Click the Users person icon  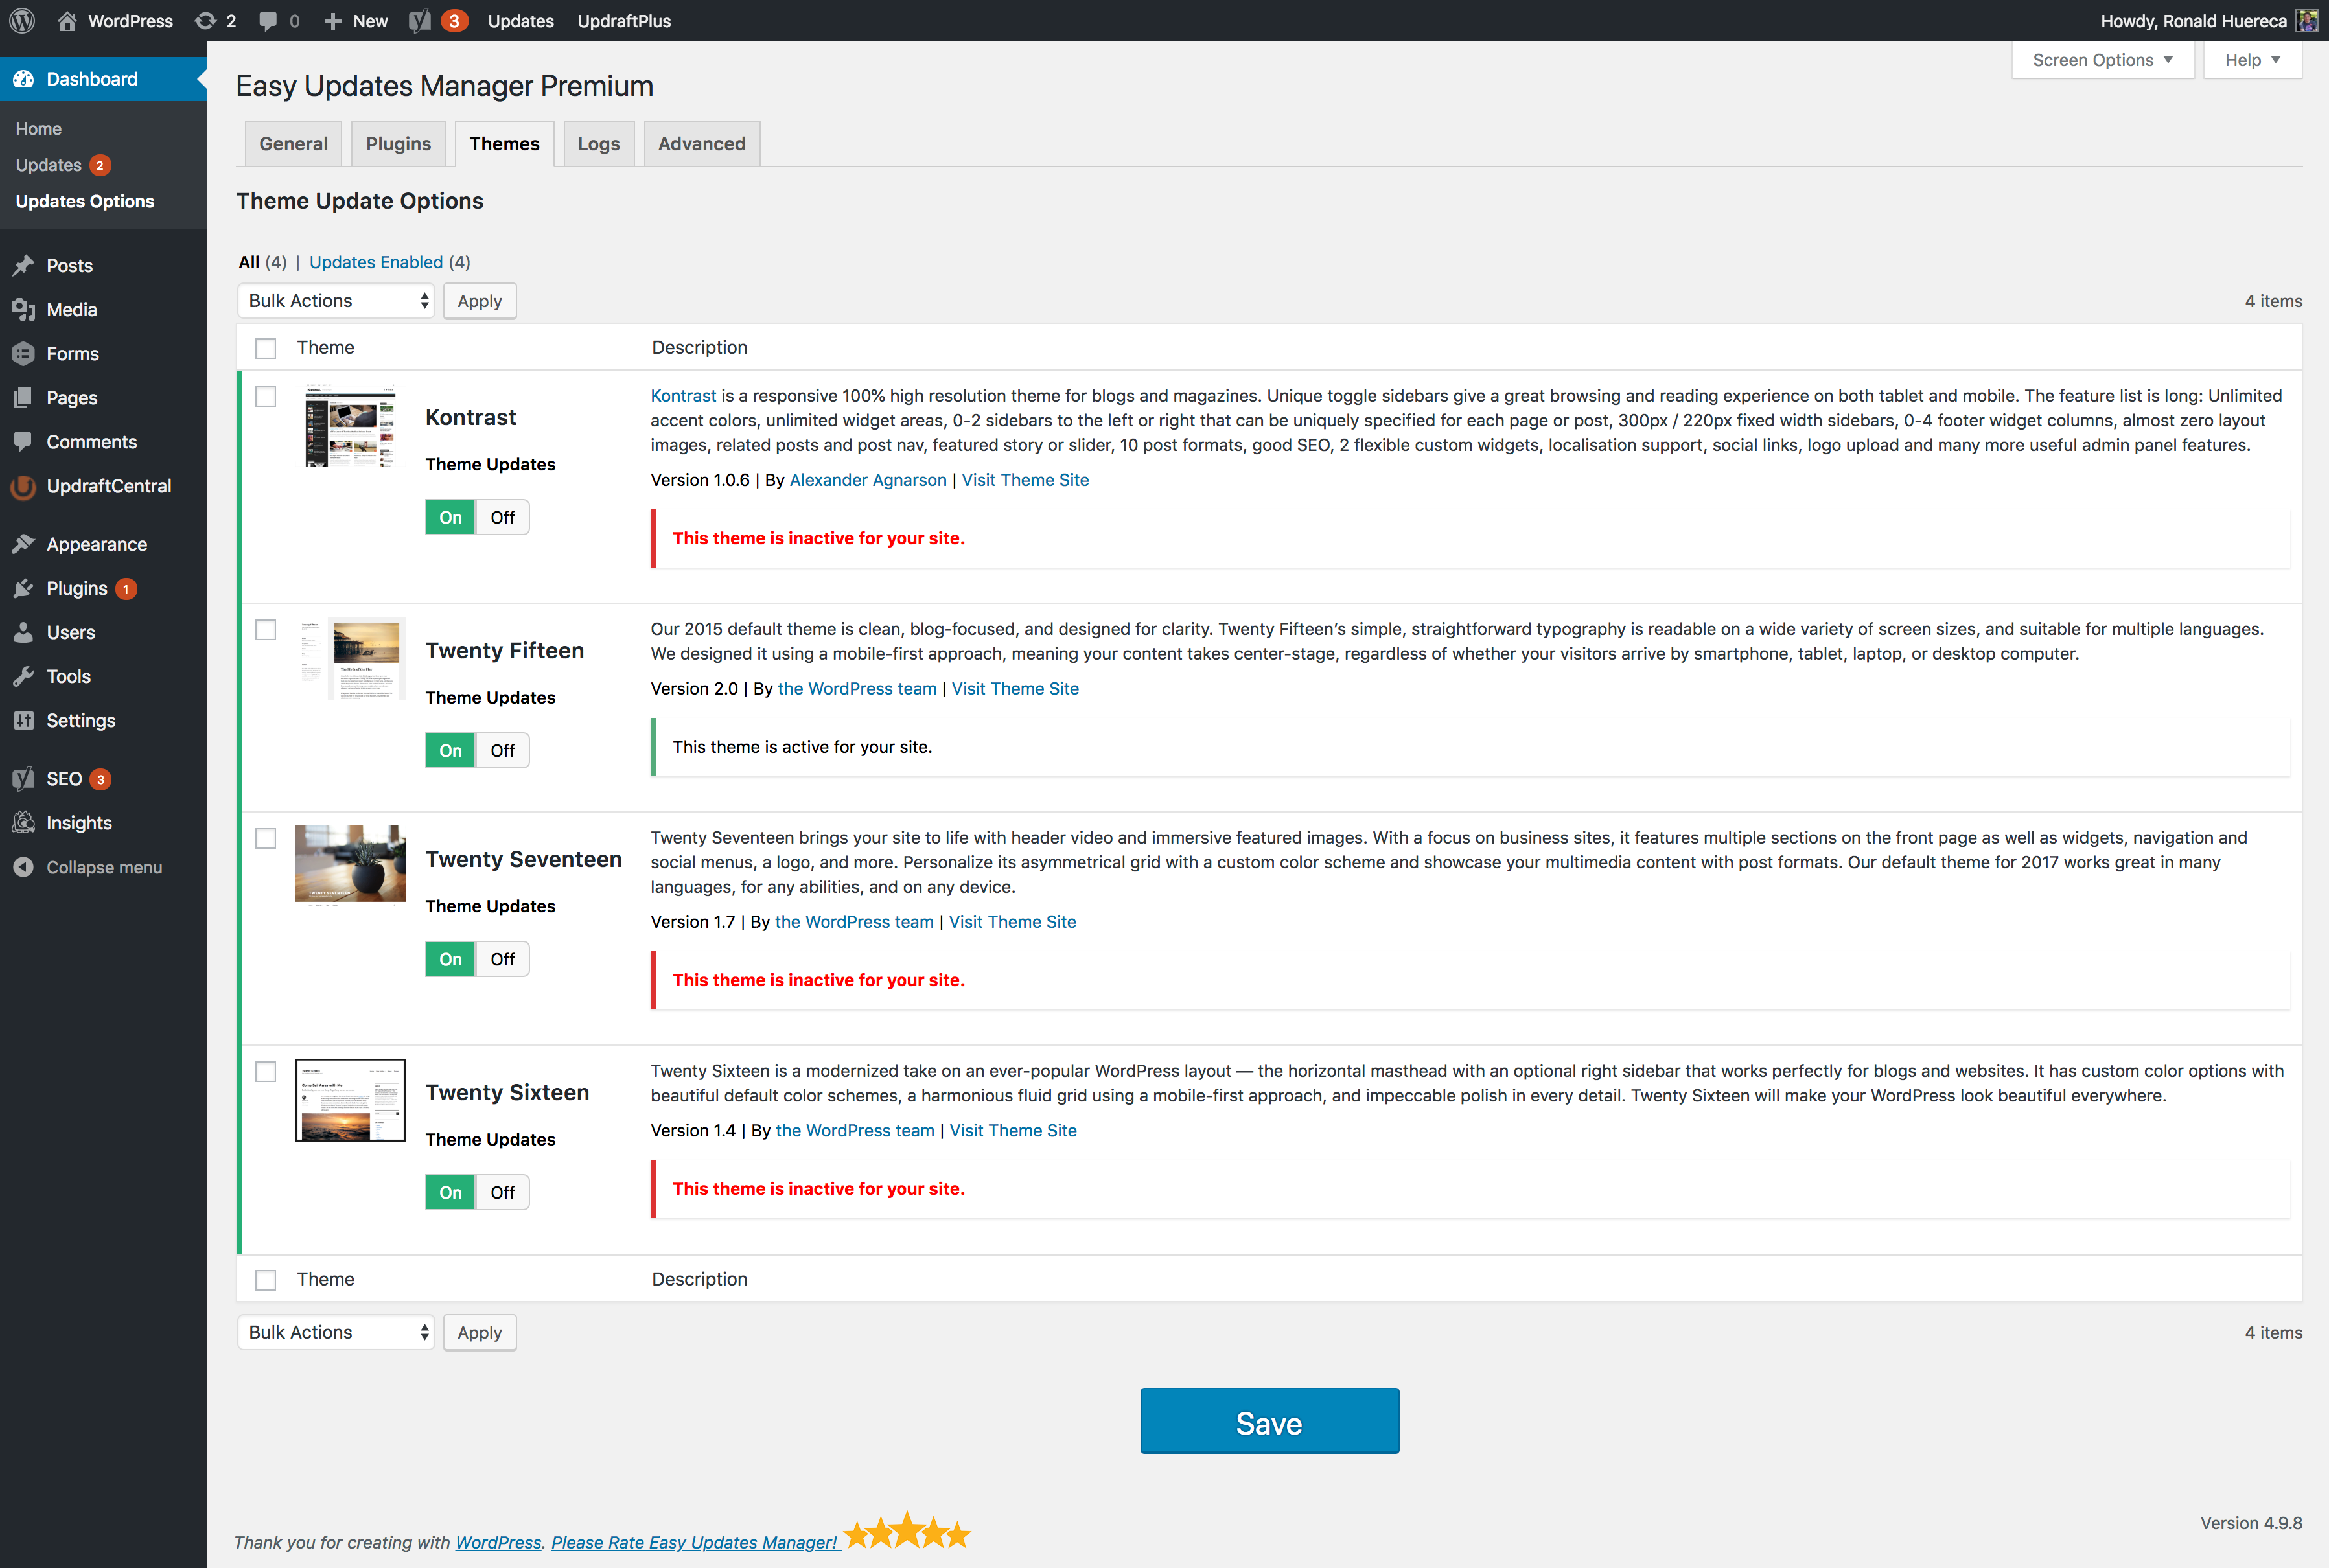(24, 632)
